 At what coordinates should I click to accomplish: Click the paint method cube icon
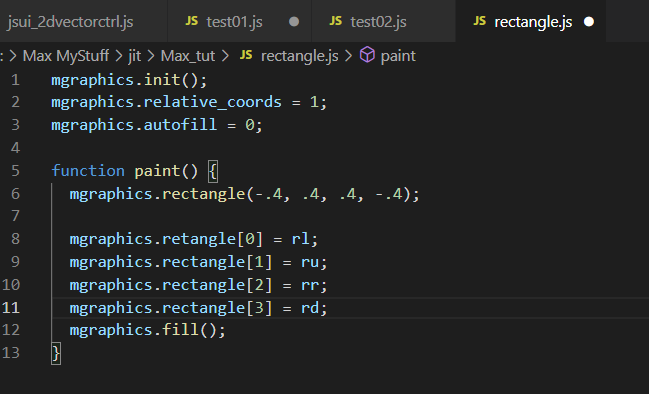click(367, 55)
